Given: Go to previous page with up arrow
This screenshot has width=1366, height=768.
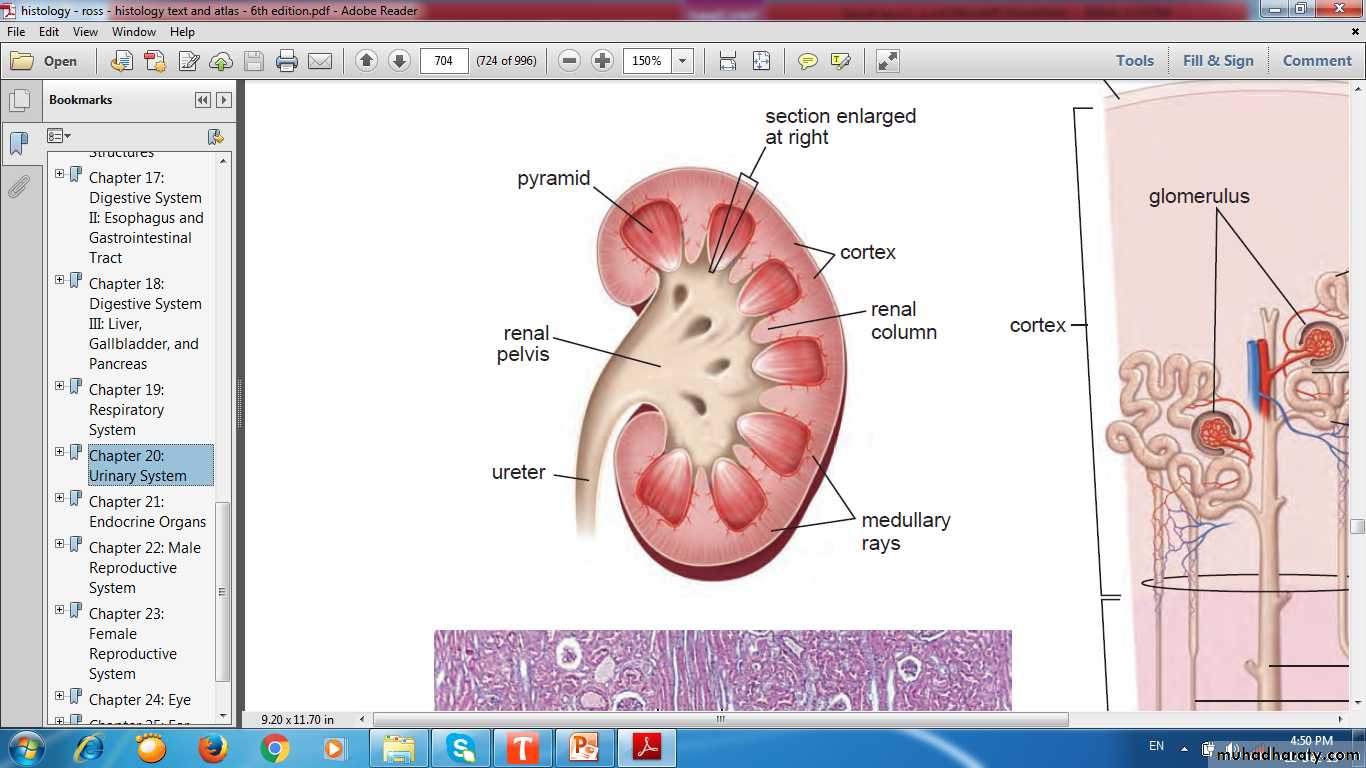Looking at the screenshot, I should [366, 61].
